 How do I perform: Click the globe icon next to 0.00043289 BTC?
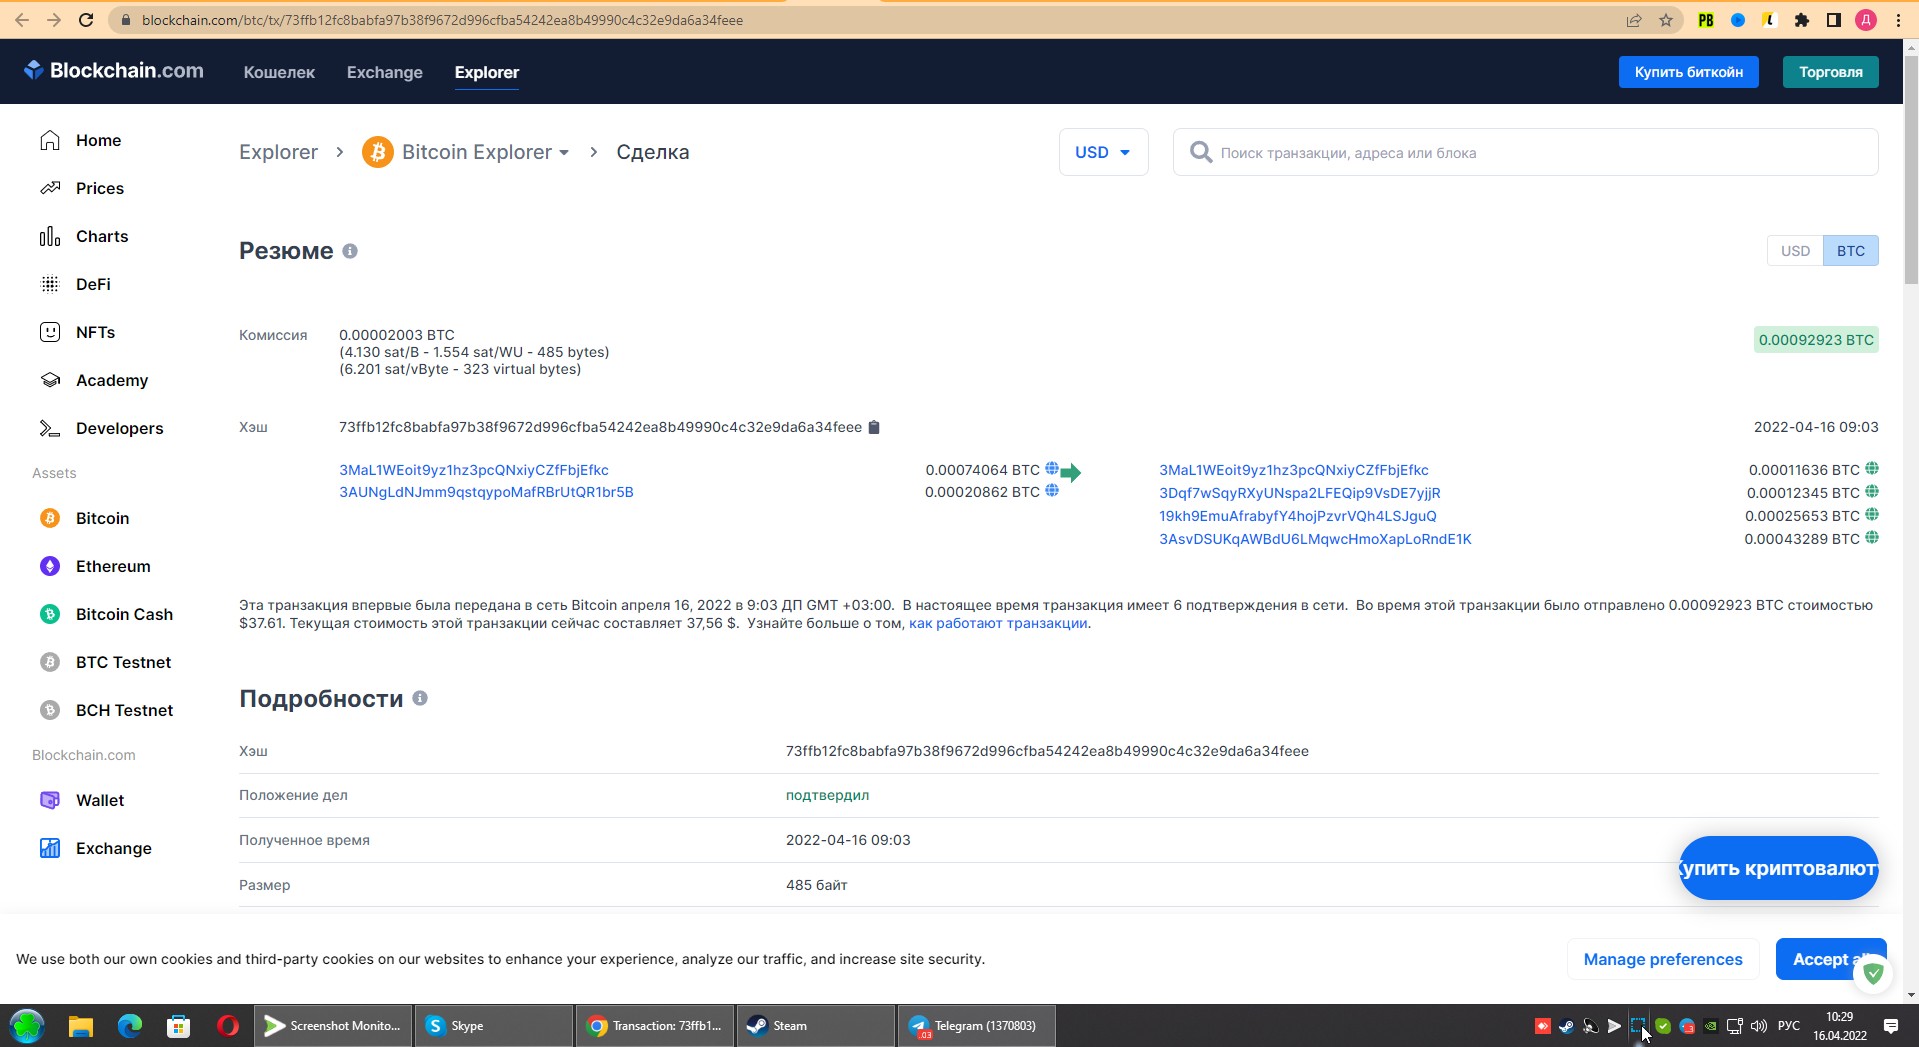point(1872,537)
